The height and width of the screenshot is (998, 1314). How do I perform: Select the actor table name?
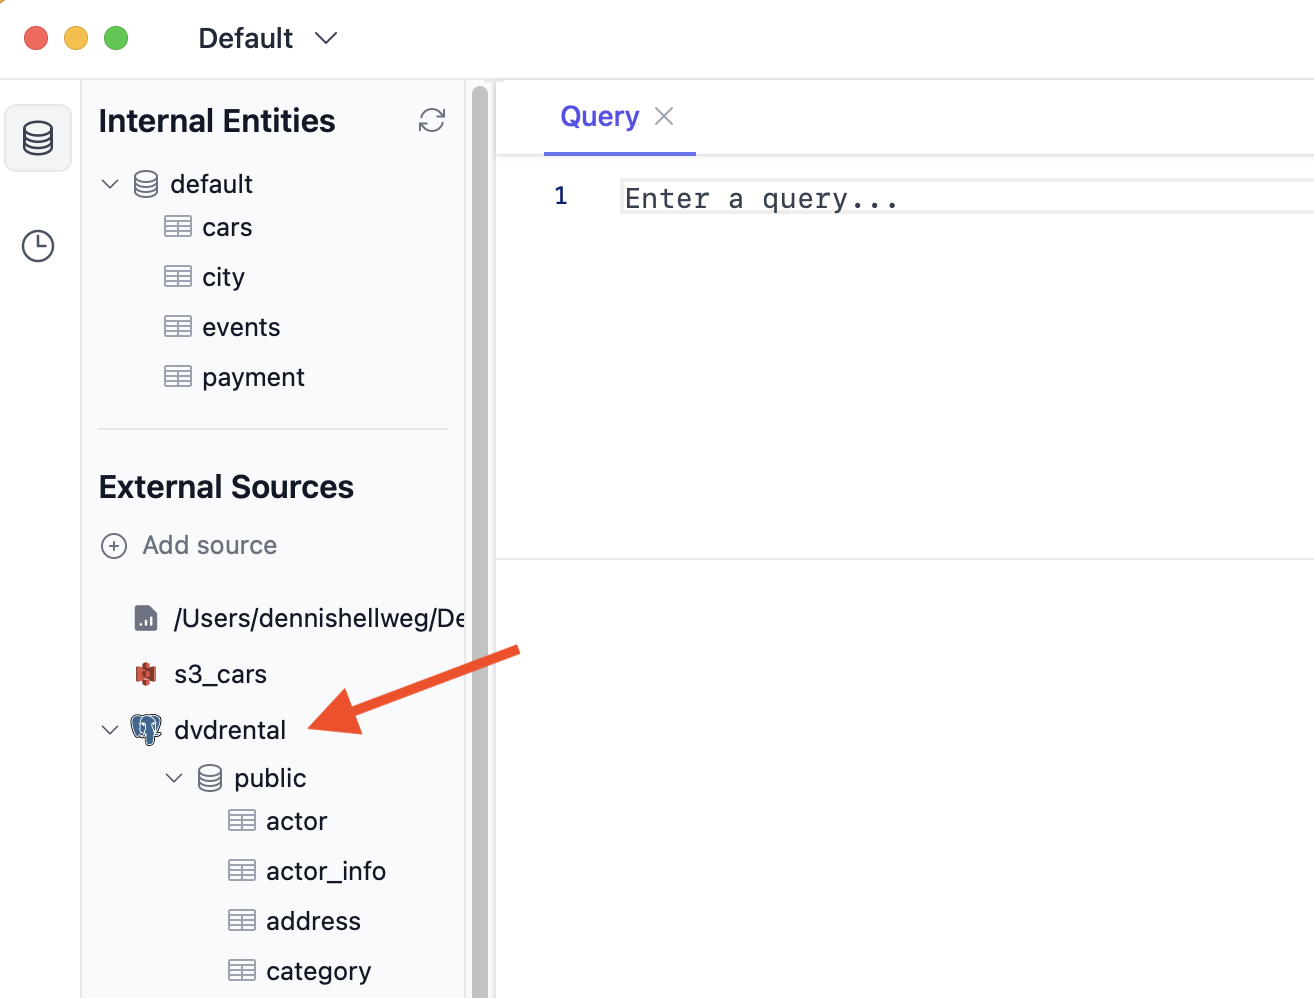coord(296,822)
